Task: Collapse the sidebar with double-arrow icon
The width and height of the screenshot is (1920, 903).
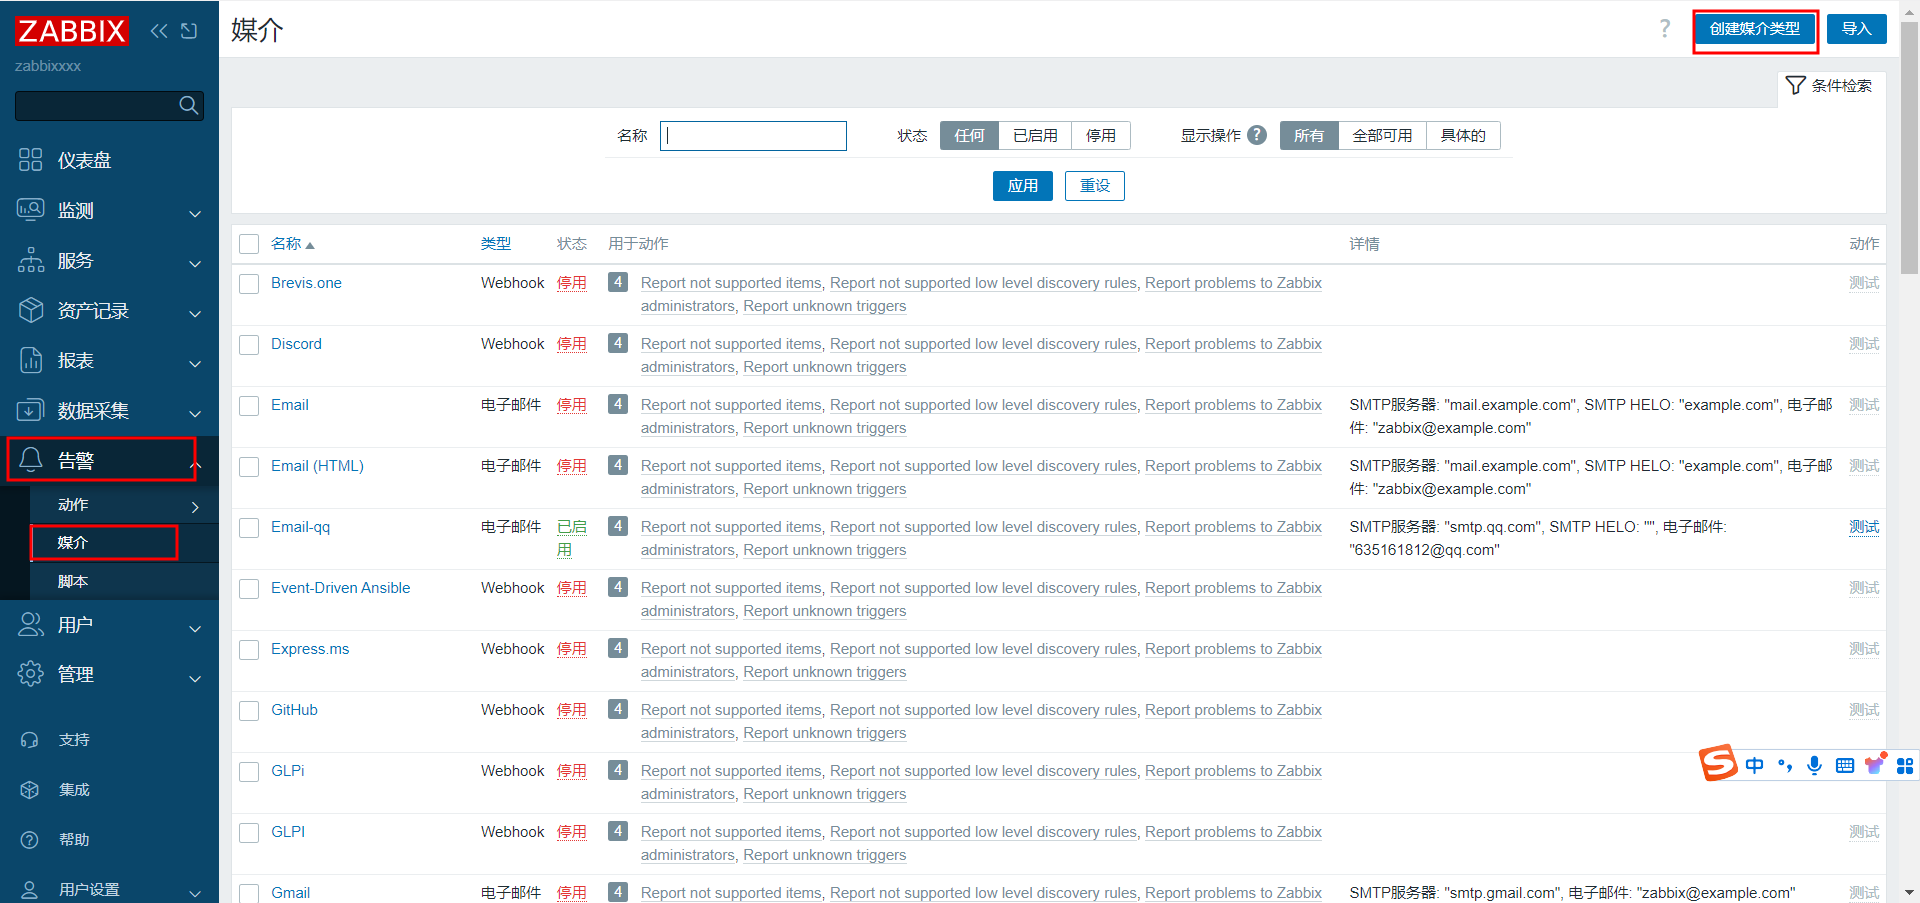Action: click(159, 31)
